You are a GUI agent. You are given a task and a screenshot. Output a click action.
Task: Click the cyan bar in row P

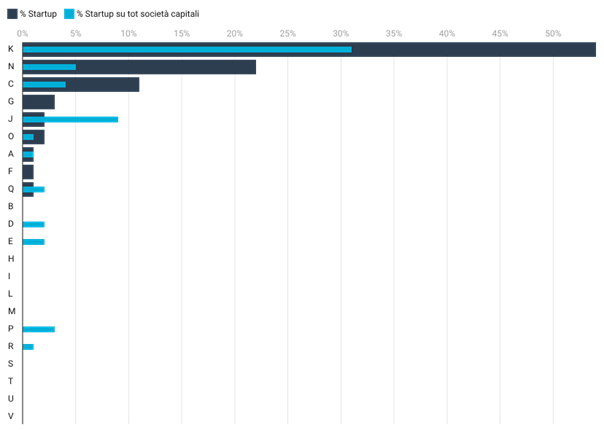[x=38, y=329]
